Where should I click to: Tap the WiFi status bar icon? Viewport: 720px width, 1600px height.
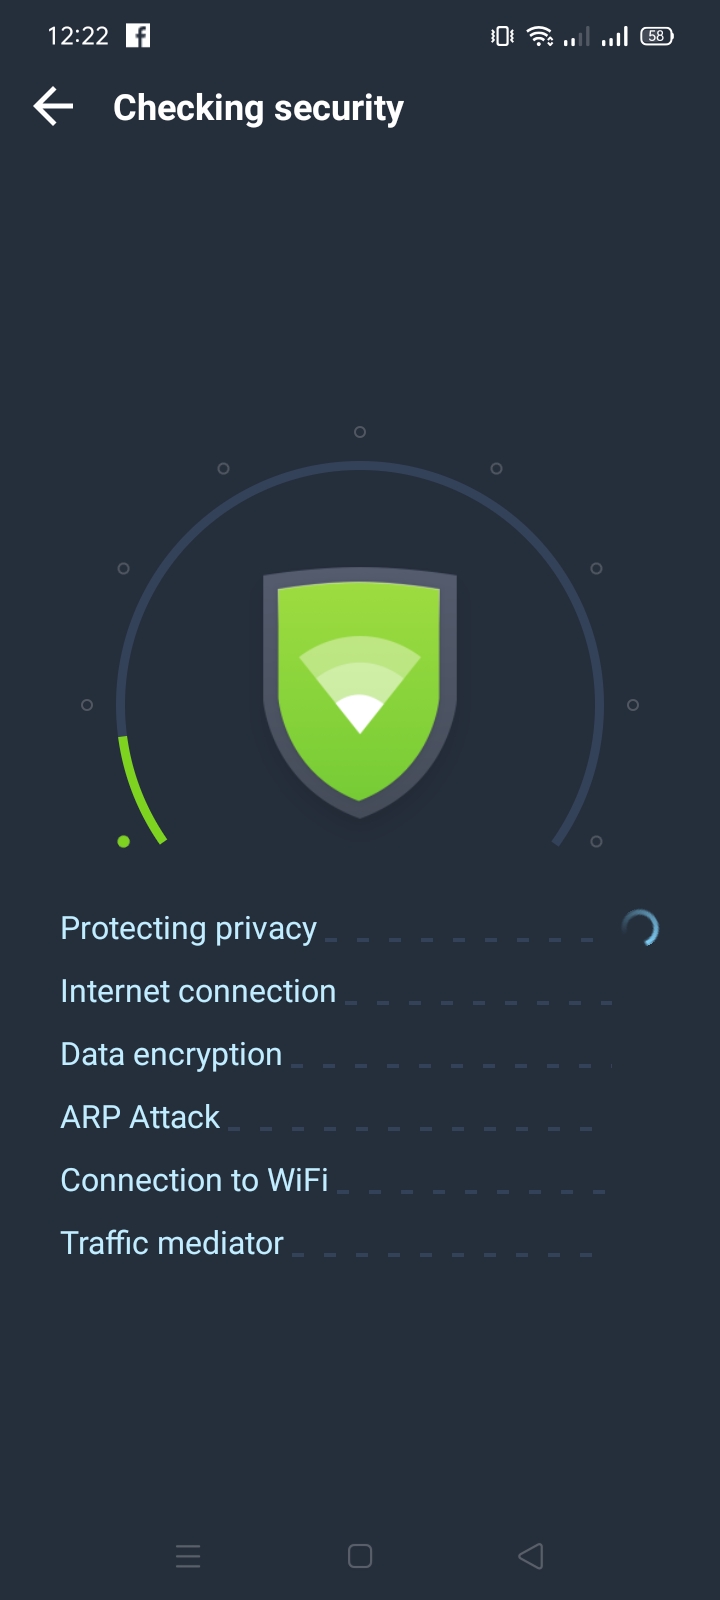coord(540,36)
